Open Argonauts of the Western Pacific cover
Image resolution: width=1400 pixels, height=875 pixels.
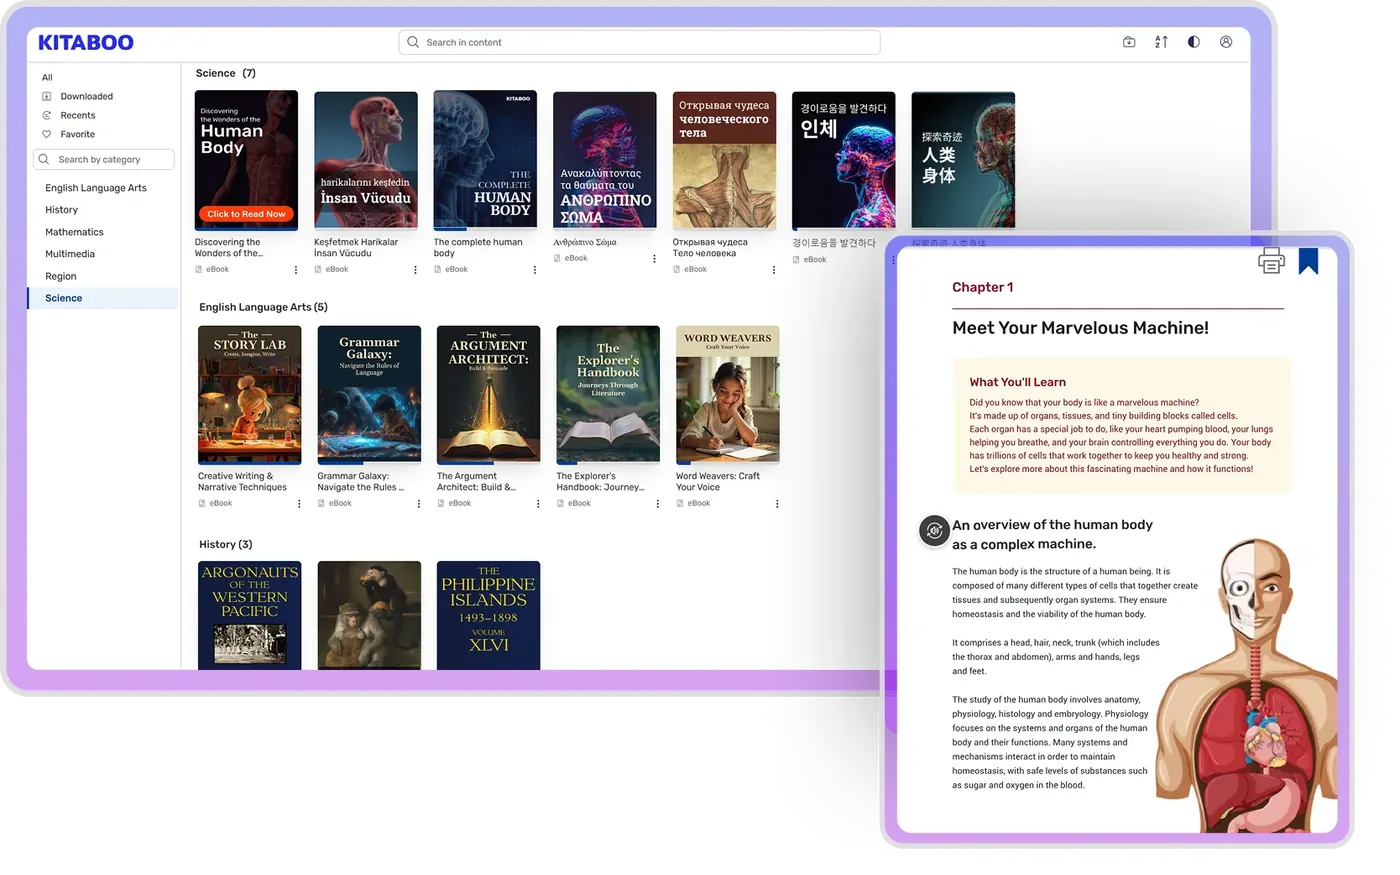pyautogui.click(x=249, y=615)
